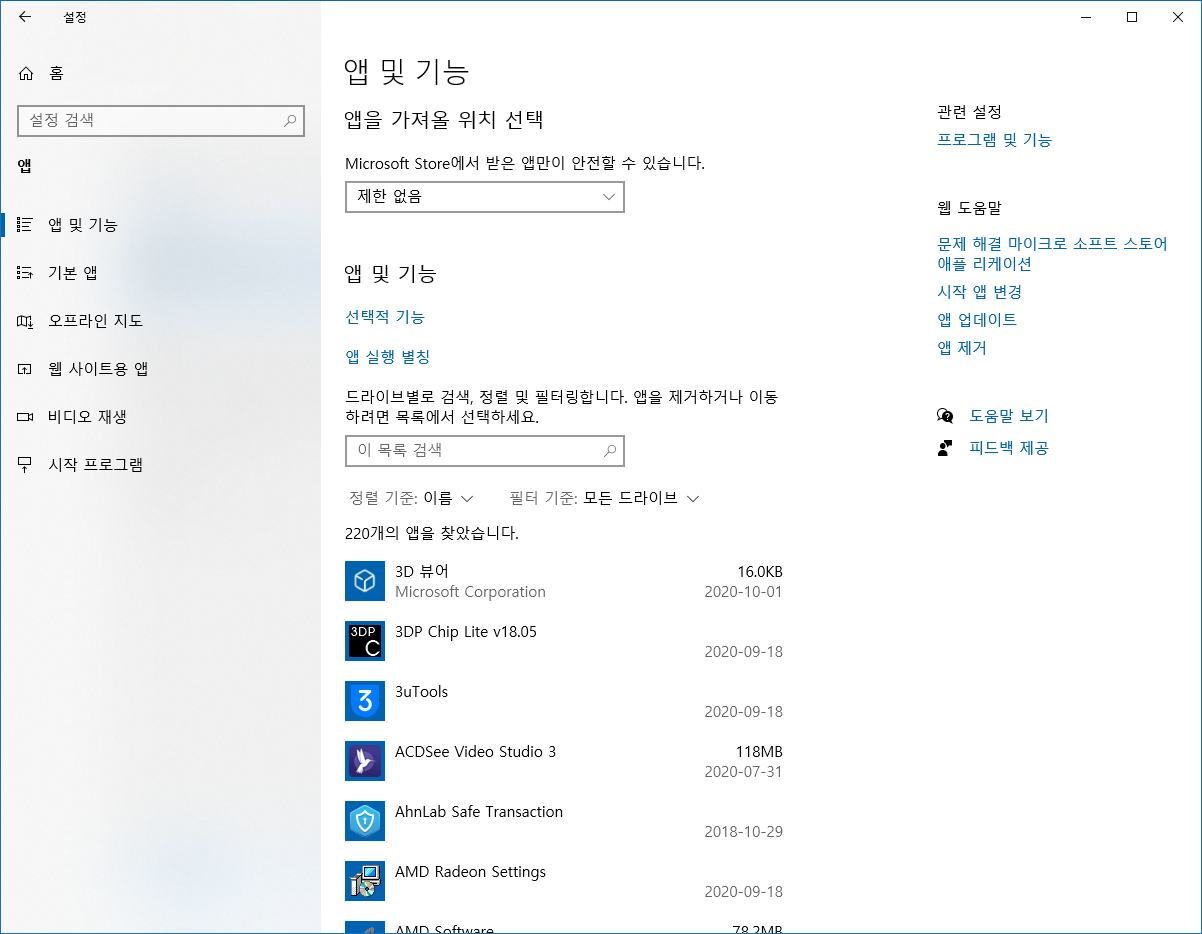The image size is (1202, 934).
Task: Click the AMD Radeon Settings icon
Action: 365,881
